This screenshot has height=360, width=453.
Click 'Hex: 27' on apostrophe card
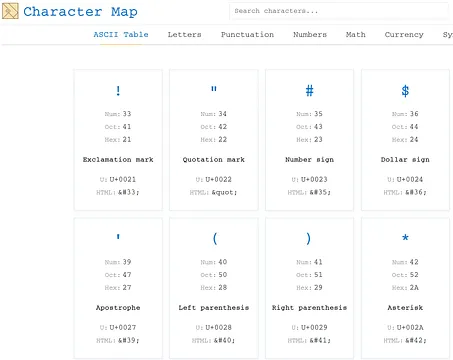(x=118, y=288)
